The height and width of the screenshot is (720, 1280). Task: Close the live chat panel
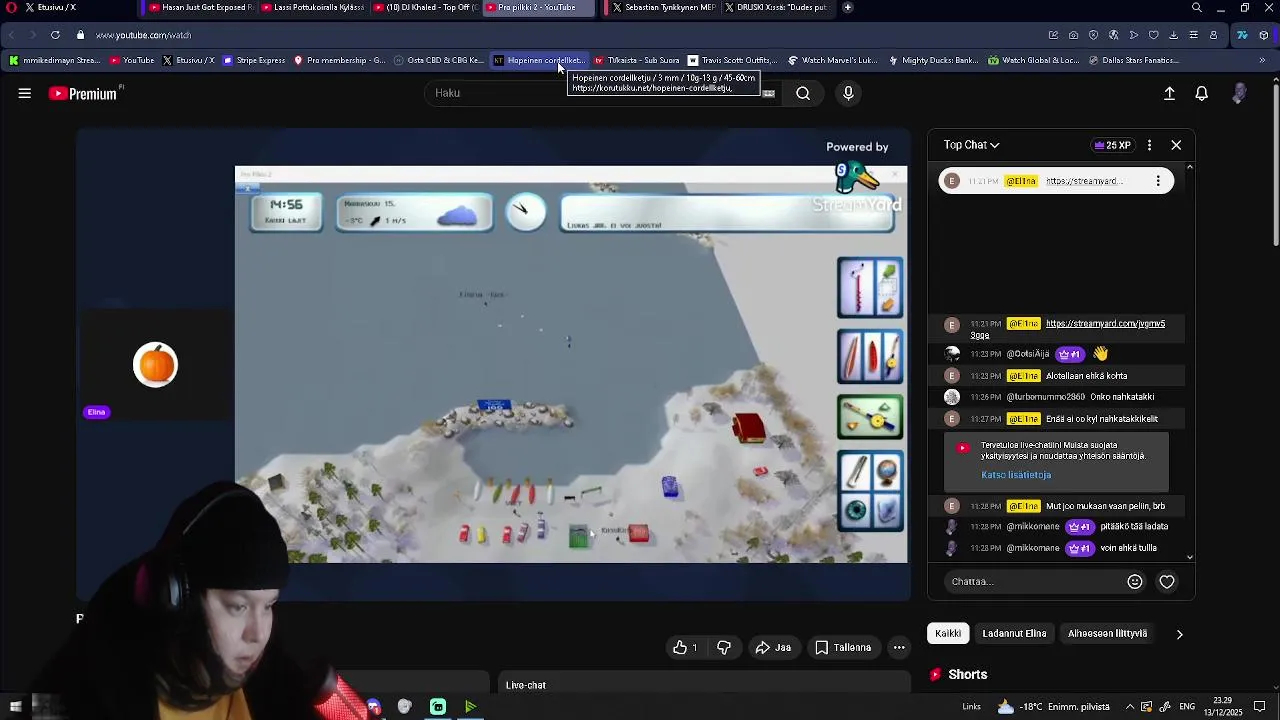(x=1176, y=145)
